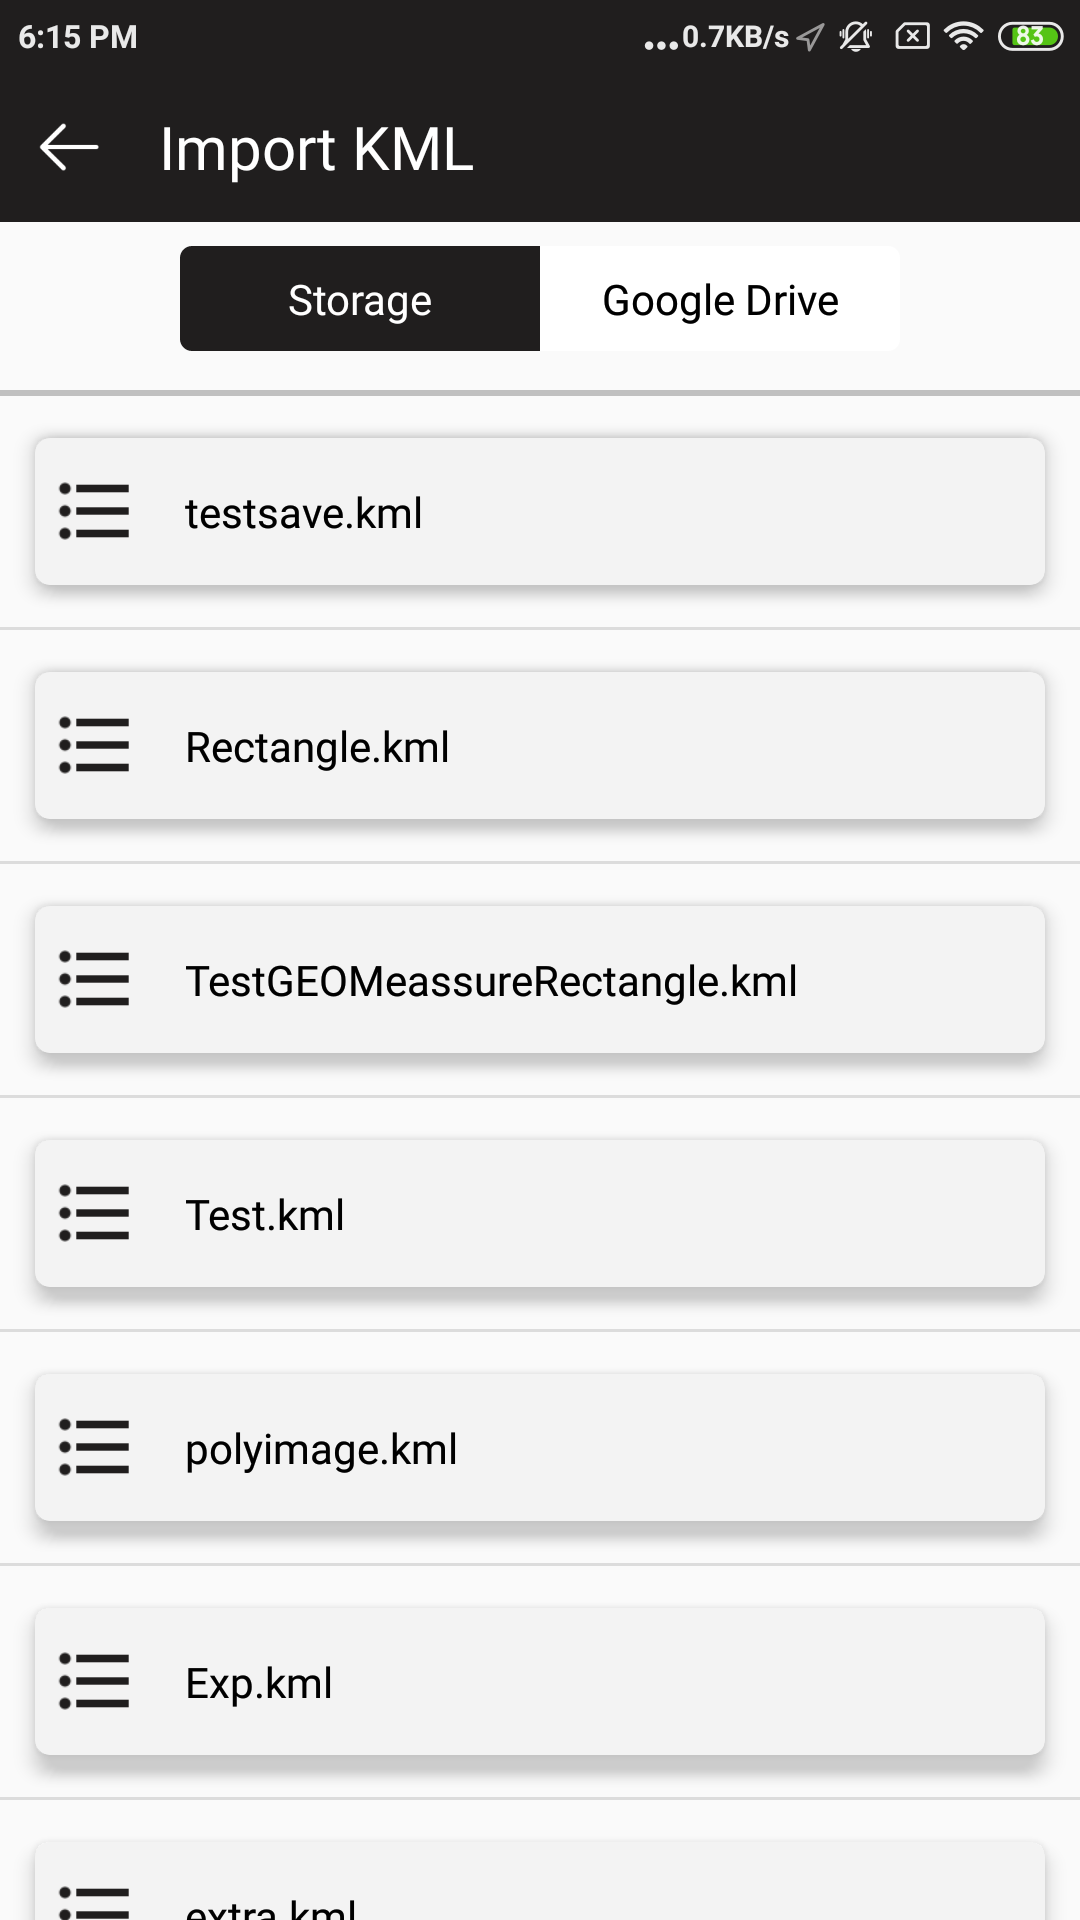Viewport: 1080px width, 1920px height.
Task: Switch to the Google Drive tab
Action: (x=720, y=299)
